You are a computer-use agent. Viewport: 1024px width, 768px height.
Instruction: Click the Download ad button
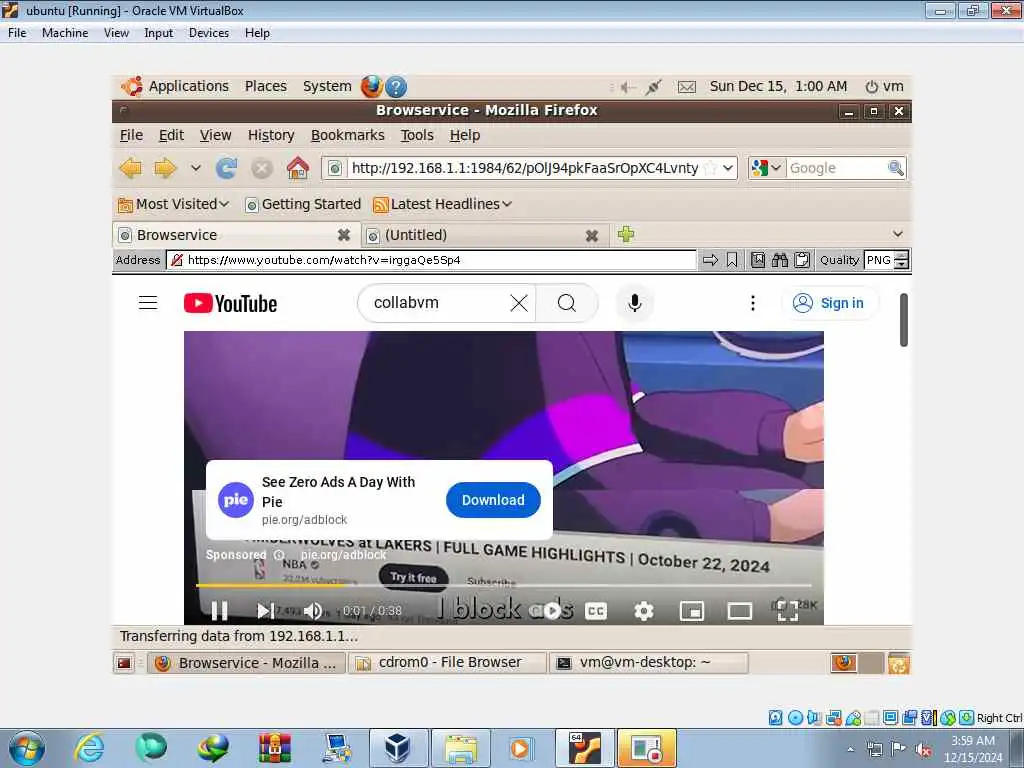(x=493, y=500)
